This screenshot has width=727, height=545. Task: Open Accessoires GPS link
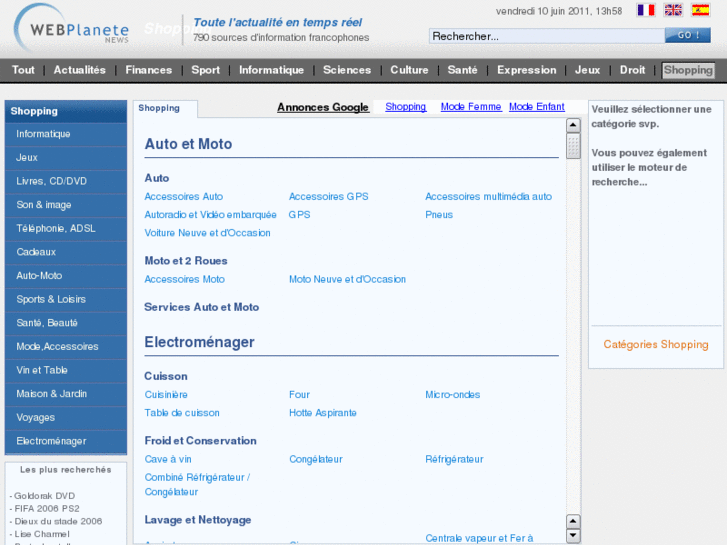click(x=329, y=197)
